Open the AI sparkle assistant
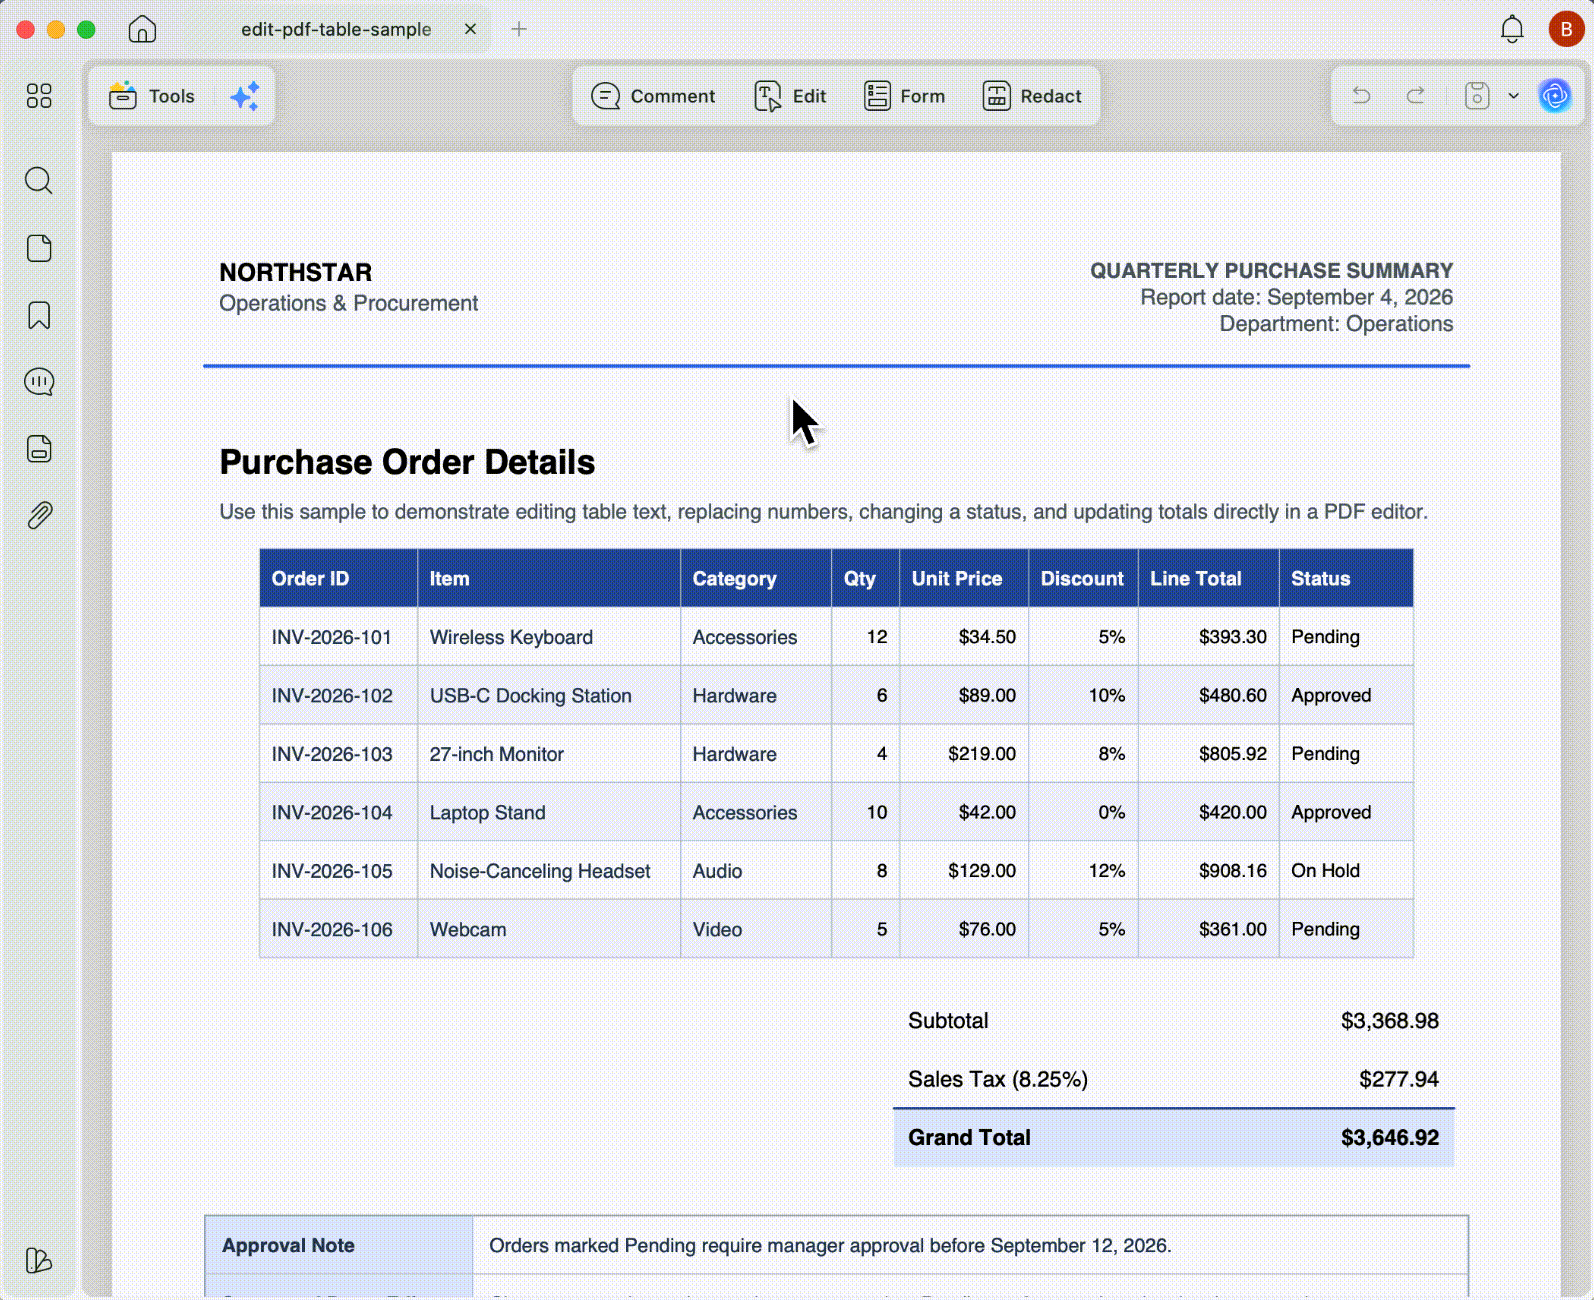This screenshot has height=1300, width=1594. [245, 96]
